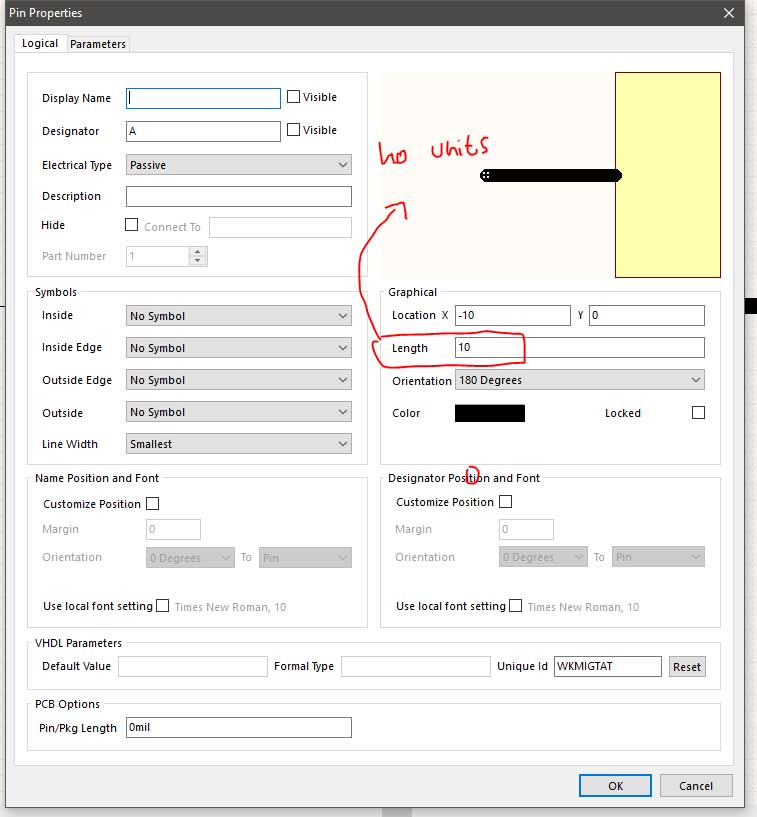
Task: Close the Pin Properties dialog
Action: [728, 13]
